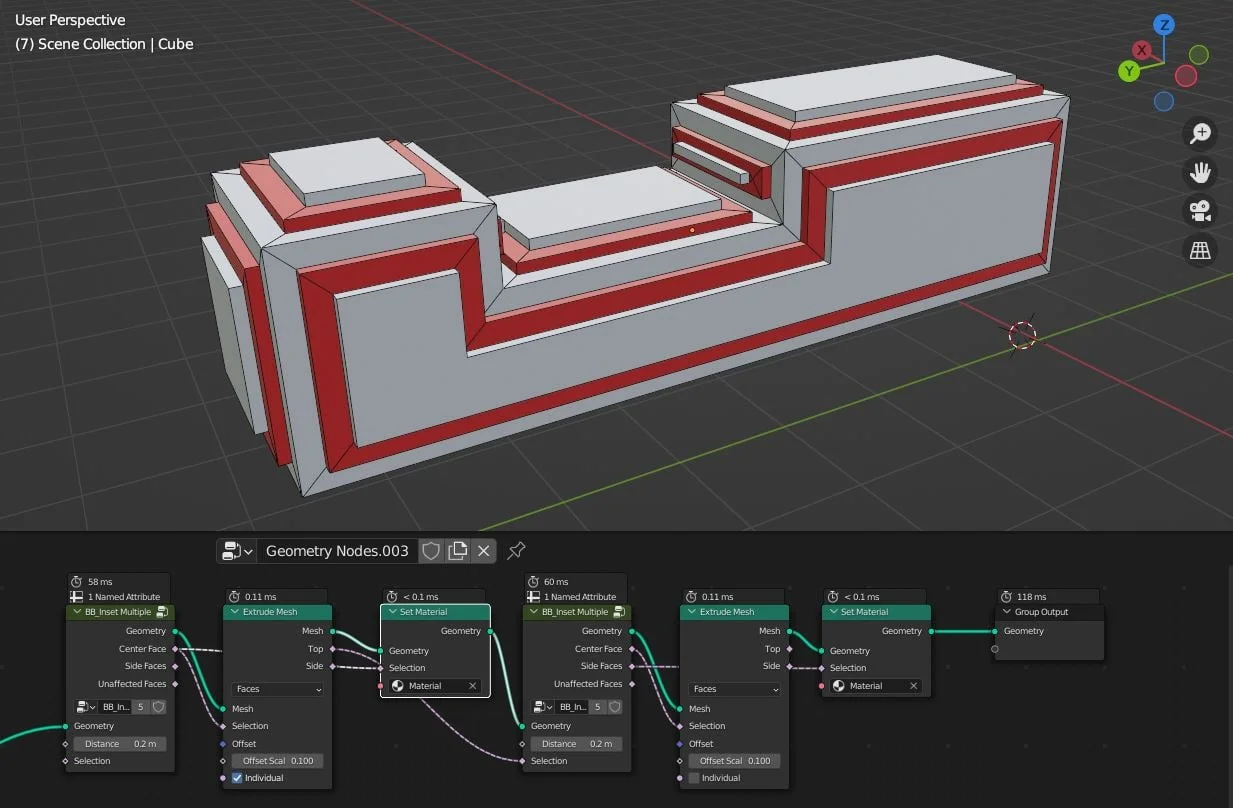Activate the hand Move View icon
1233x808 pixels.
(x=1200, y=172)
